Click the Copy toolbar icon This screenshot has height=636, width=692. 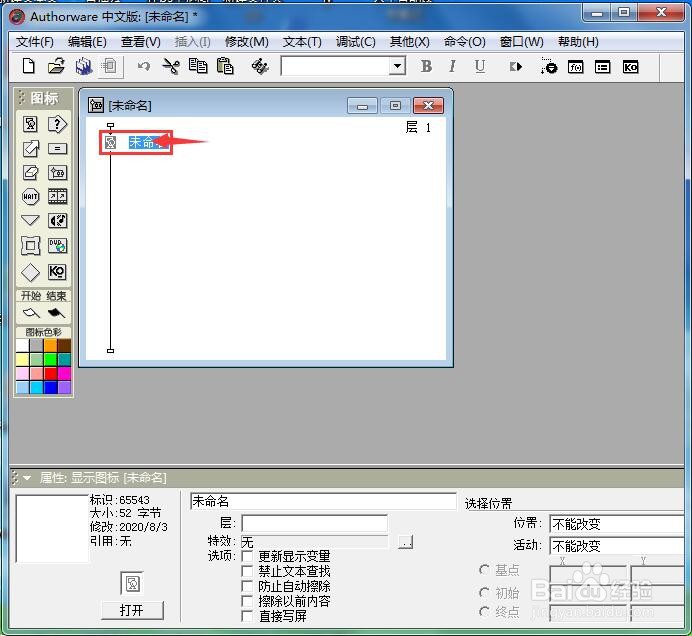pyautogui.click(x=198, y=66)
